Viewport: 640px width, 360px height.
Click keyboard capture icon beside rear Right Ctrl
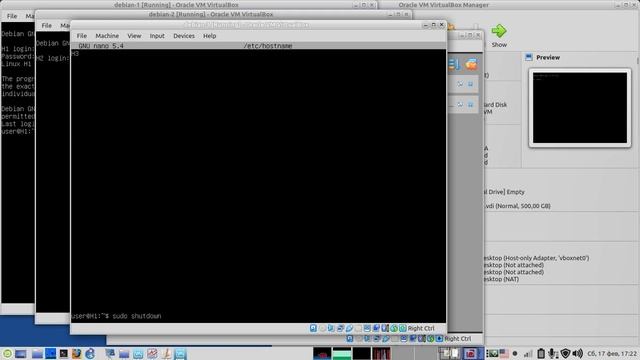[439, 339]
